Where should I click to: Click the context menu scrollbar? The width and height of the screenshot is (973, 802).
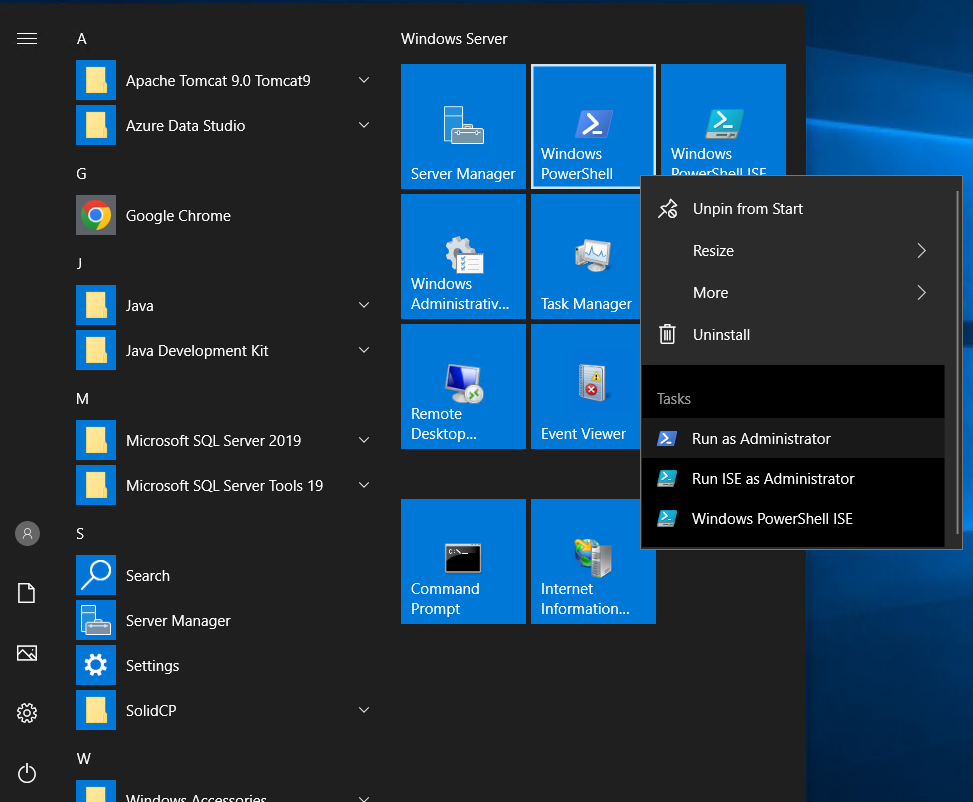click(957, 362)
